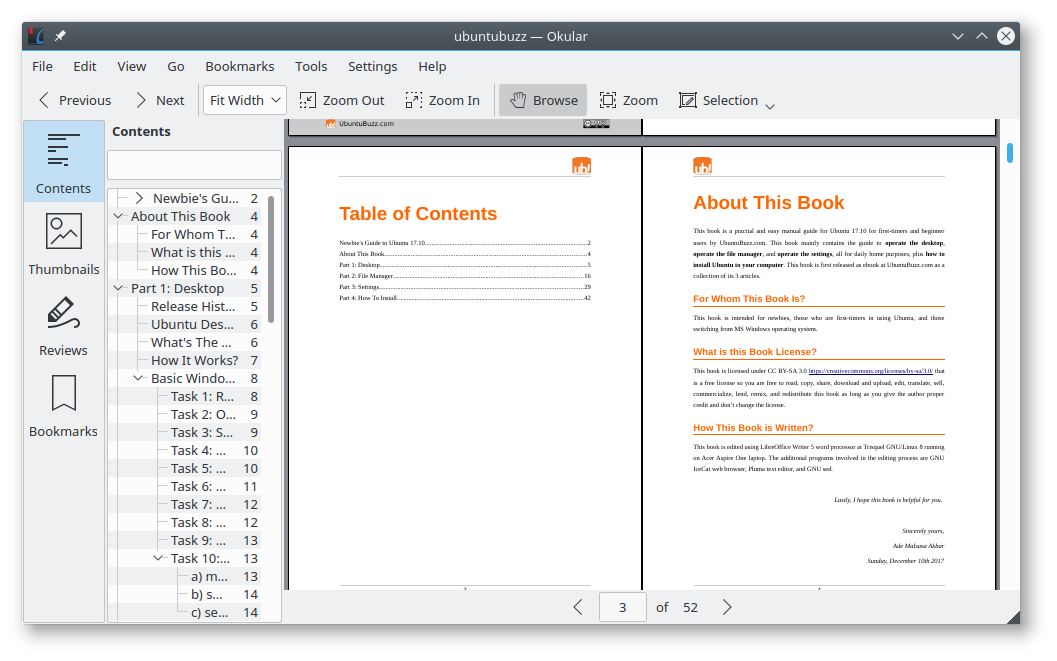Click the contents search filter field
Screen dimensions: 1057x661
pos(194,165)
